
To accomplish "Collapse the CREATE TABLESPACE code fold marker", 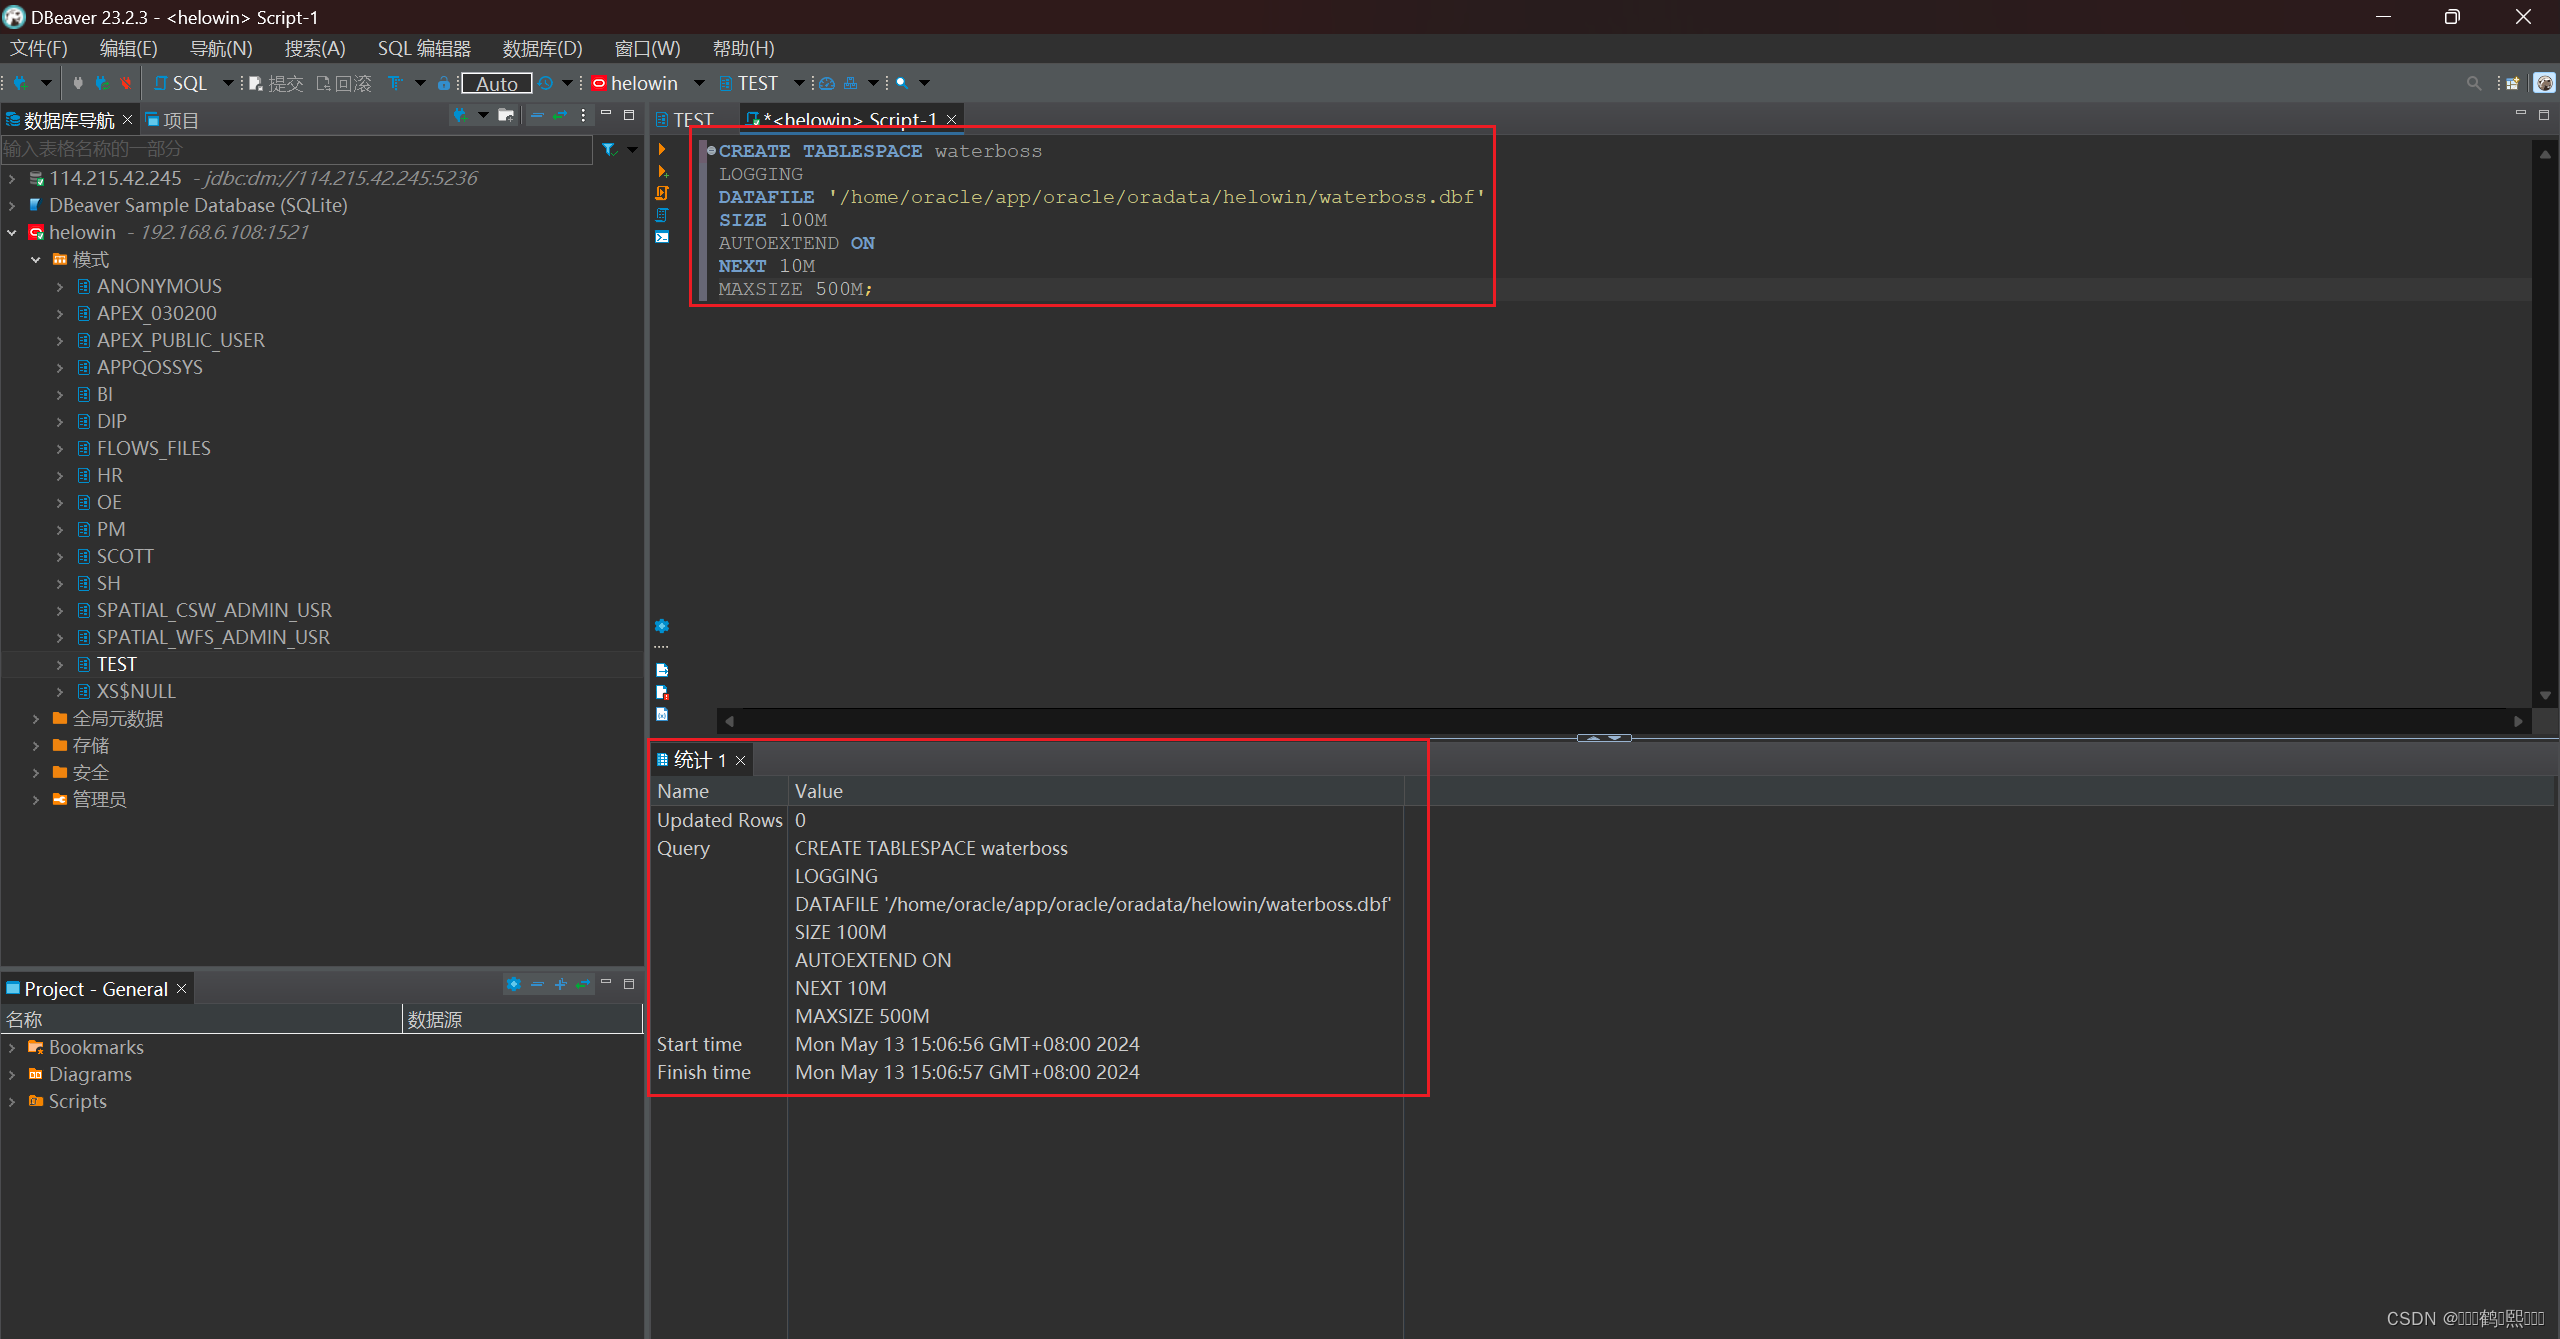I will [711, 151].
